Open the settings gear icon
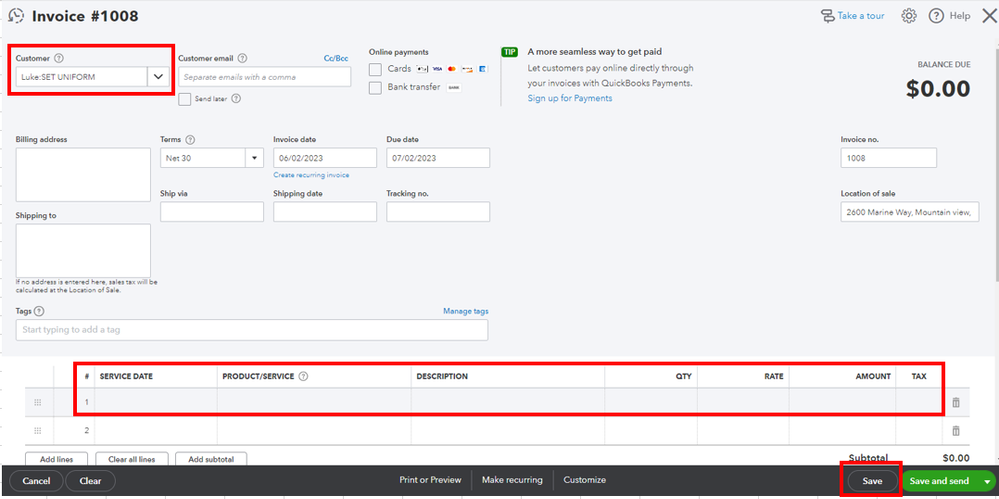Viewport: 999px width, 499px height. (909, 16)
